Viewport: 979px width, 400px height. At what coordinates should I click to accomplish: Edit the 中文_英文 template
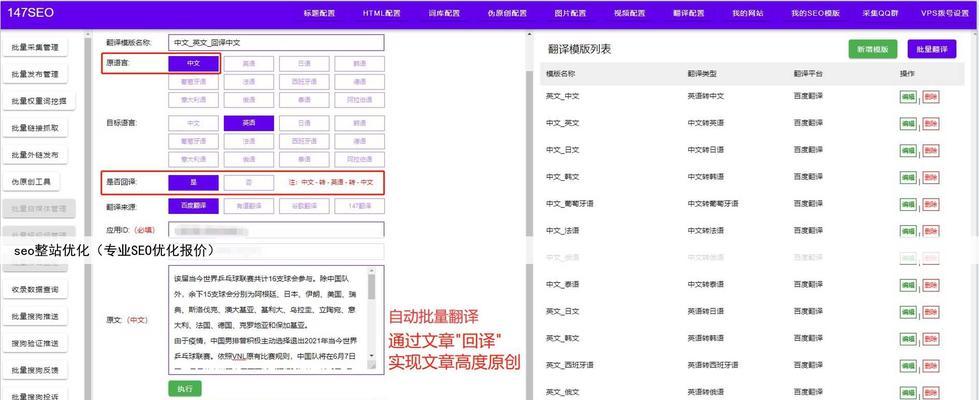(908, 124)
